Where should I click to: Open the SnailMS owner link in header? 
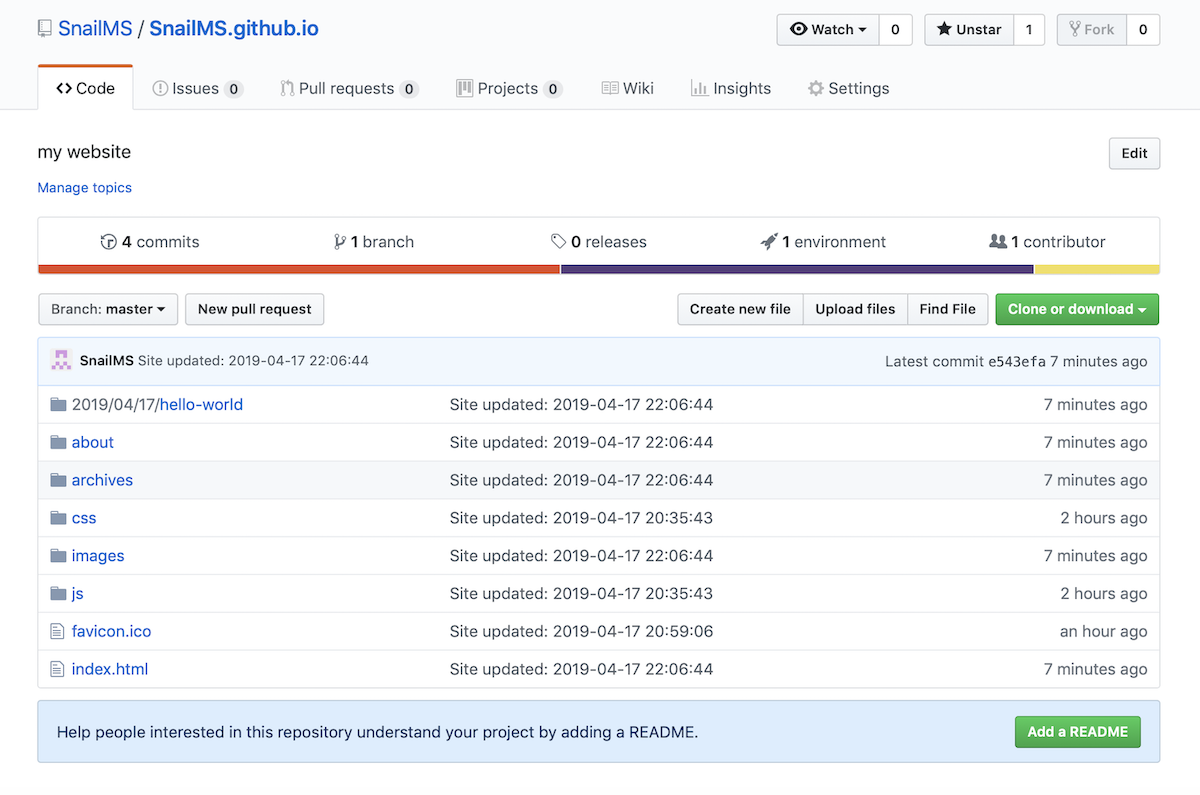click(x=95, y=29)
